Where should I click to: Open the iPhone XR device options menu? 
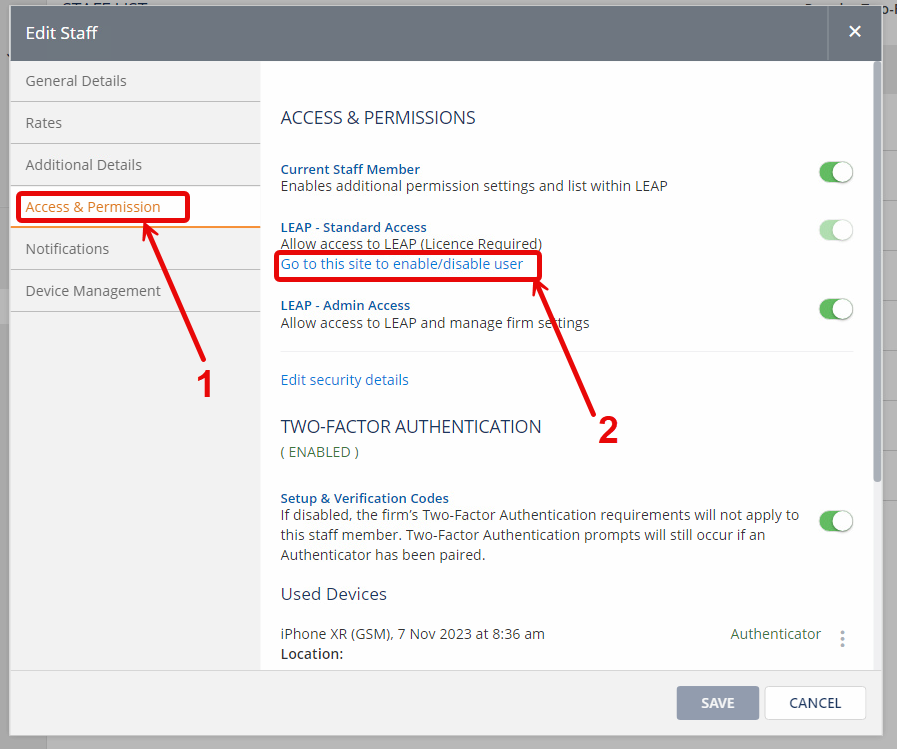(843, 638)
